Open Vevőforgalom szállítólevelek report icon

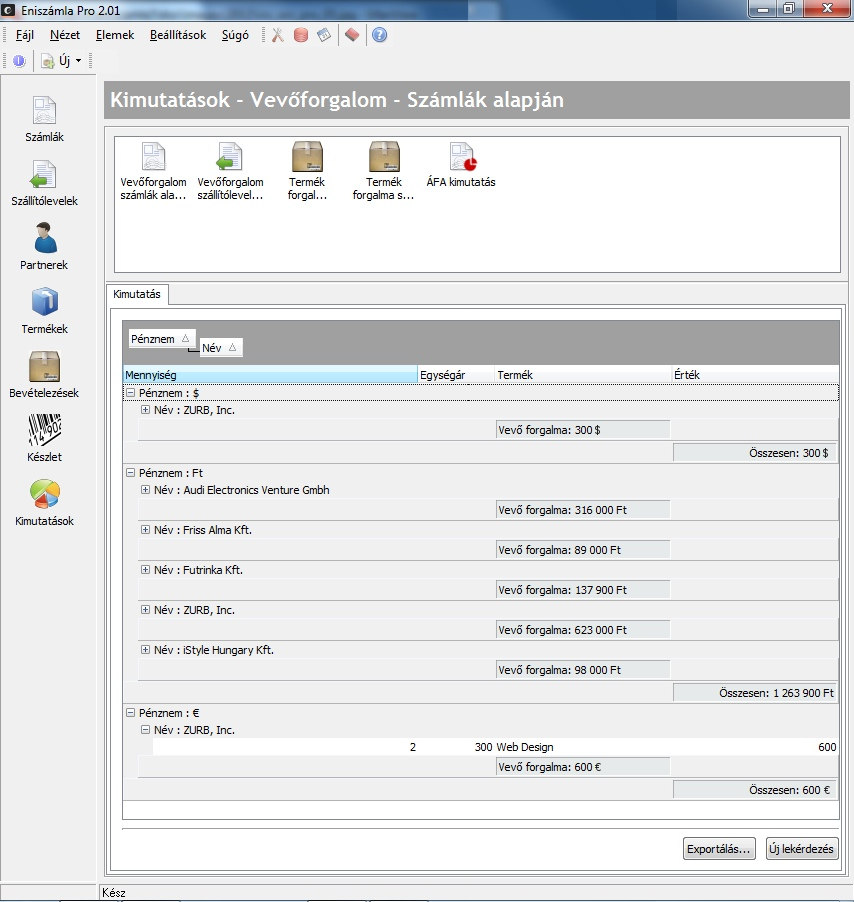tap(230, 158)
